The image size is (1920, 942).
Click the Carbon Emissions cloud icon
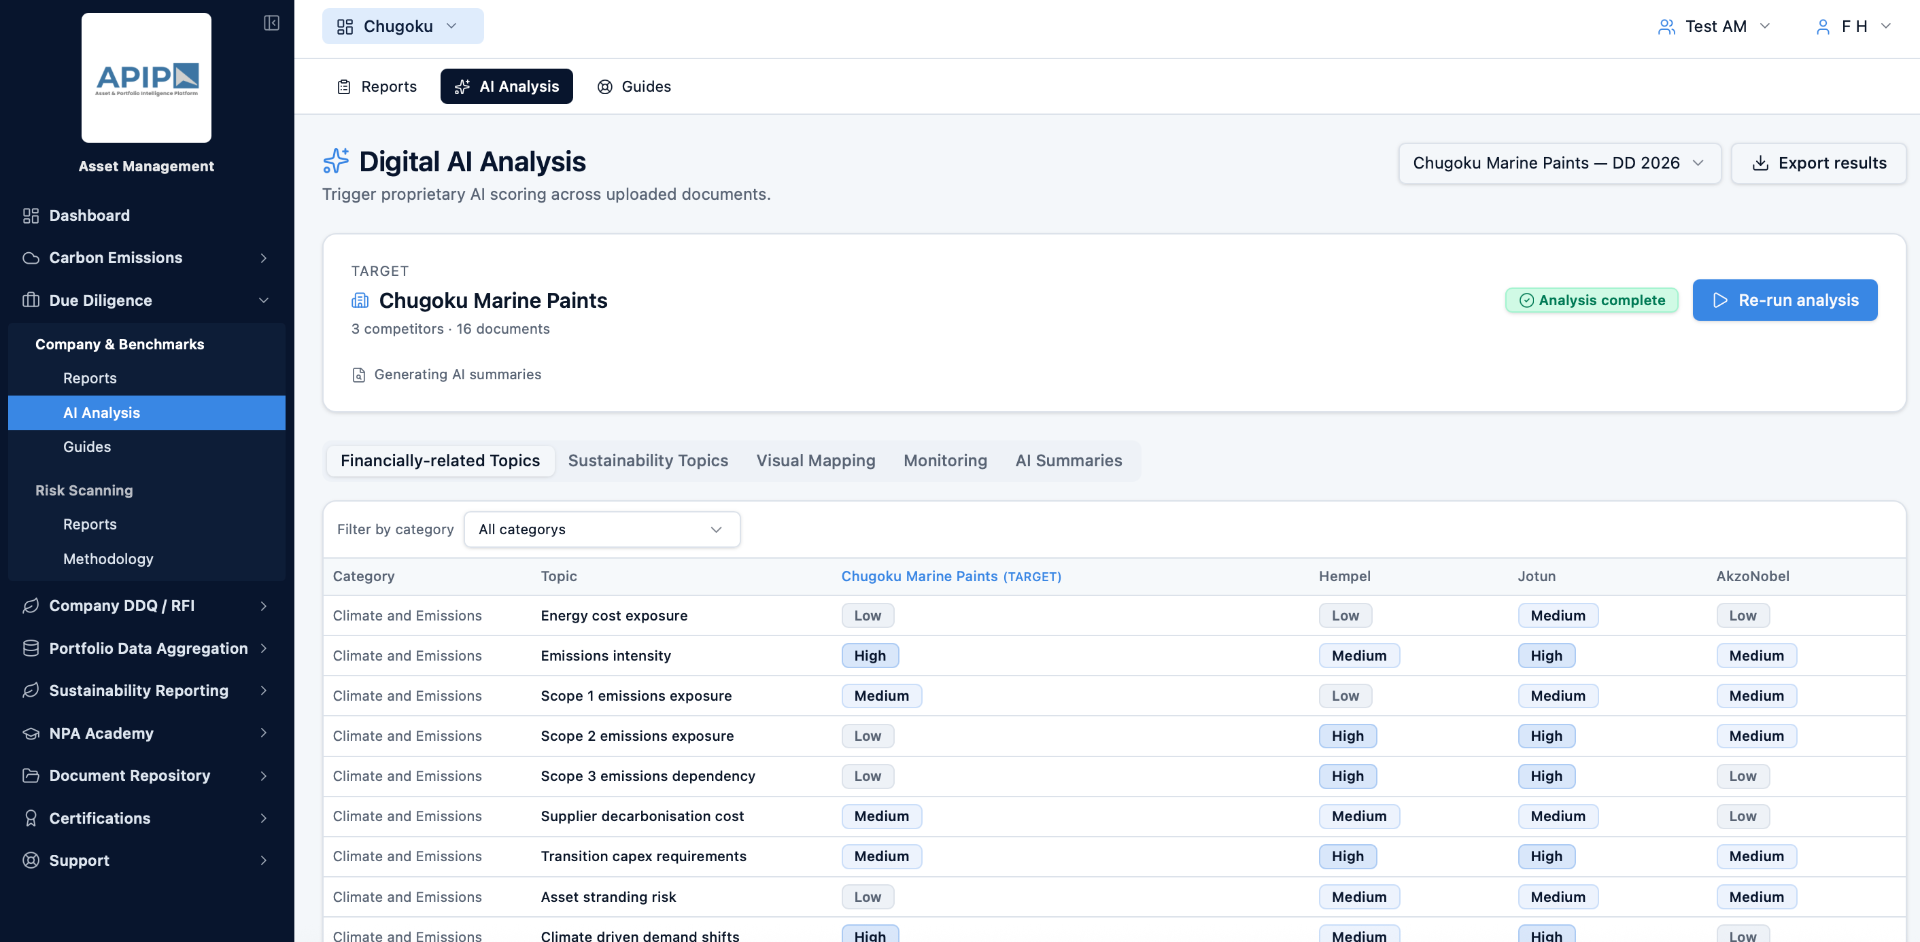(x=31, y=258)
